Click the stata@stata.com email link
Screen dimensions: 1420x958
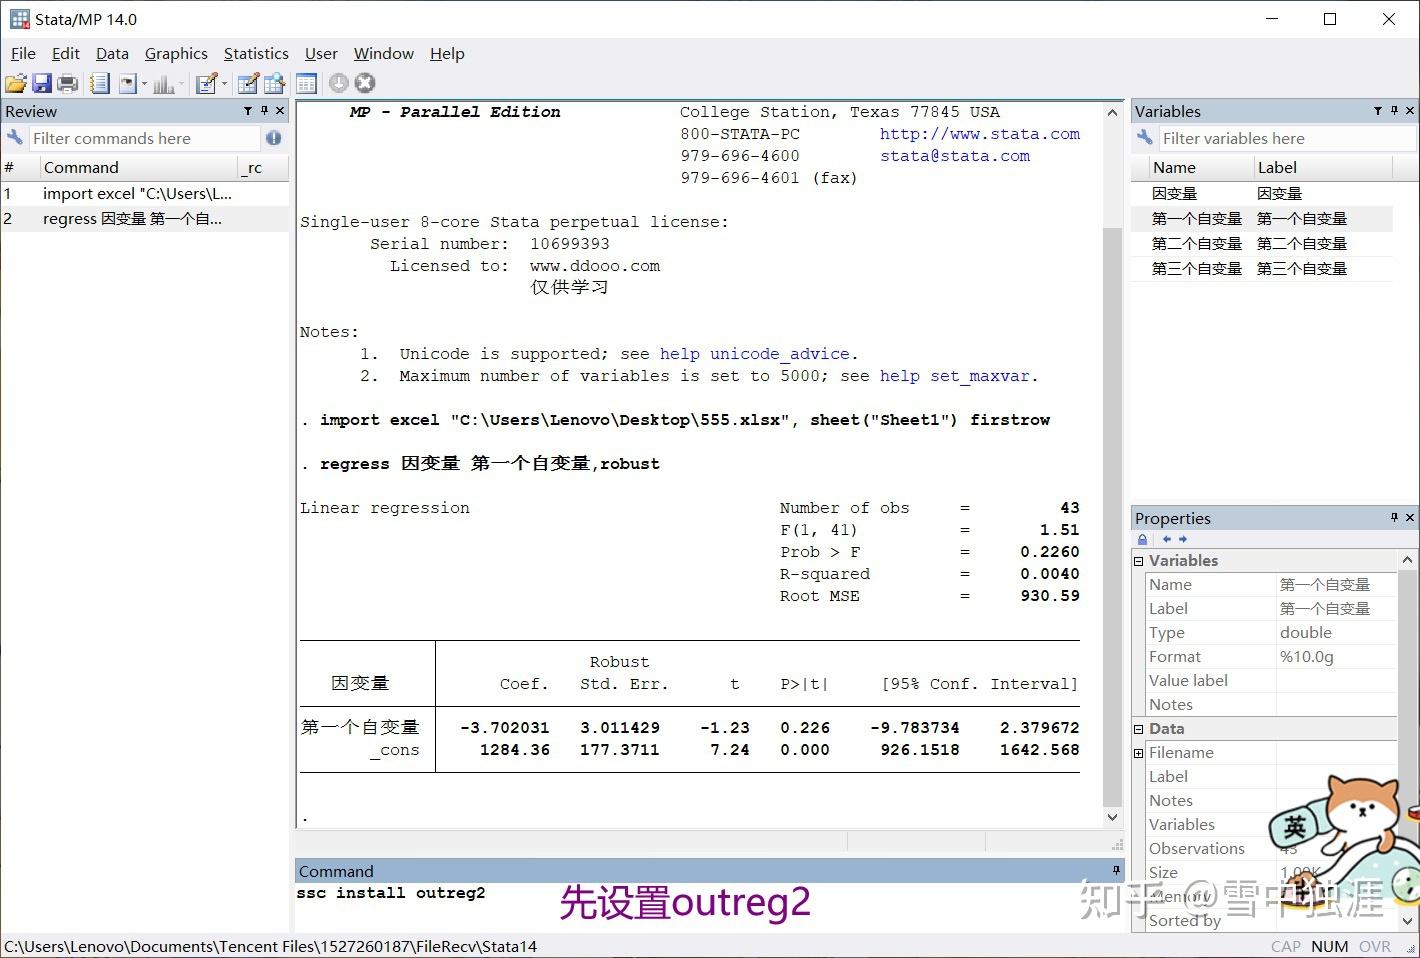click(x=955, y=156)
